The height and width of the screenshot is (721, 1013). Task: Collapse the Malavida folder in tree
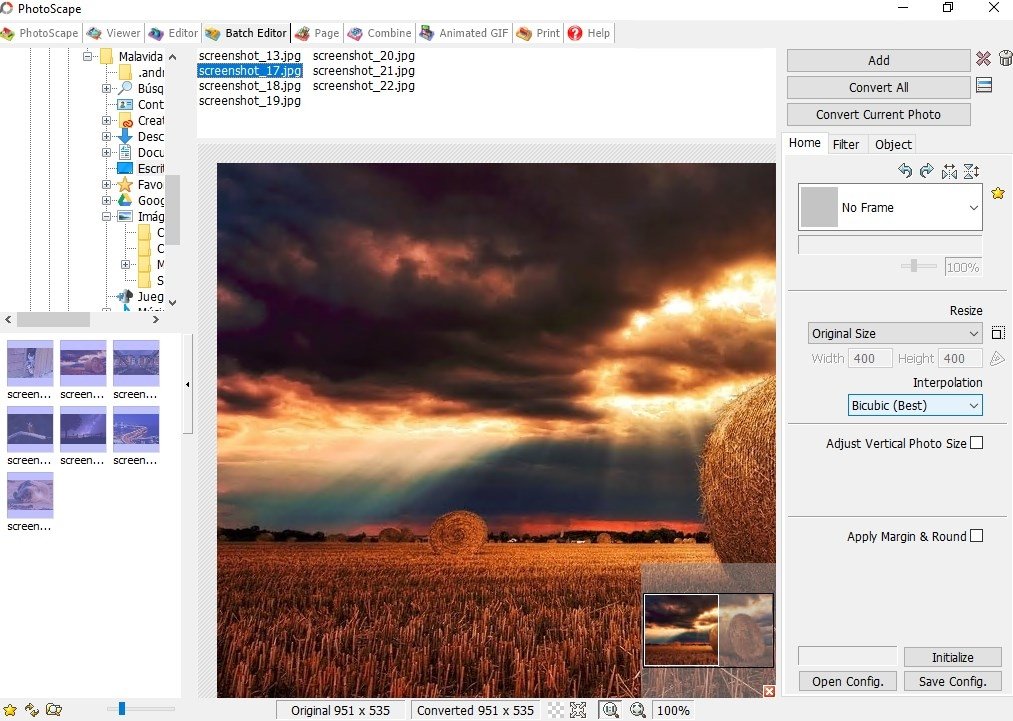(x=87, y=56)
